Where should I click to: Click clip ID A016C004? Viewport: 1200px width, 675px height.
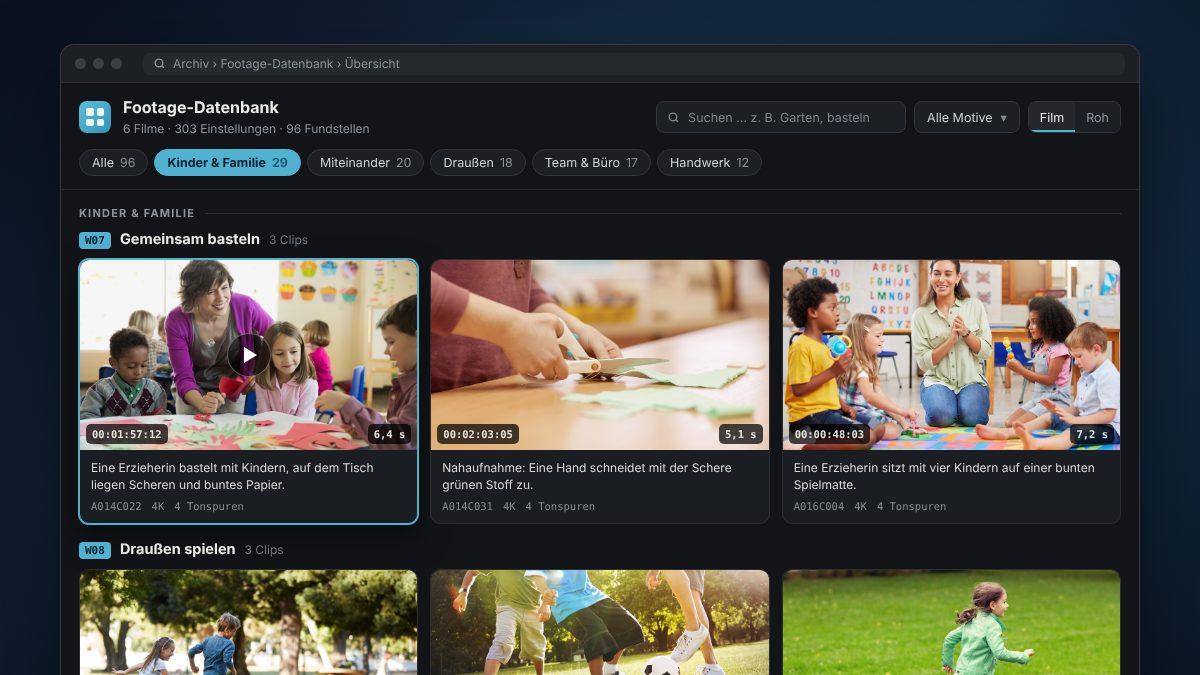(819, 506)
